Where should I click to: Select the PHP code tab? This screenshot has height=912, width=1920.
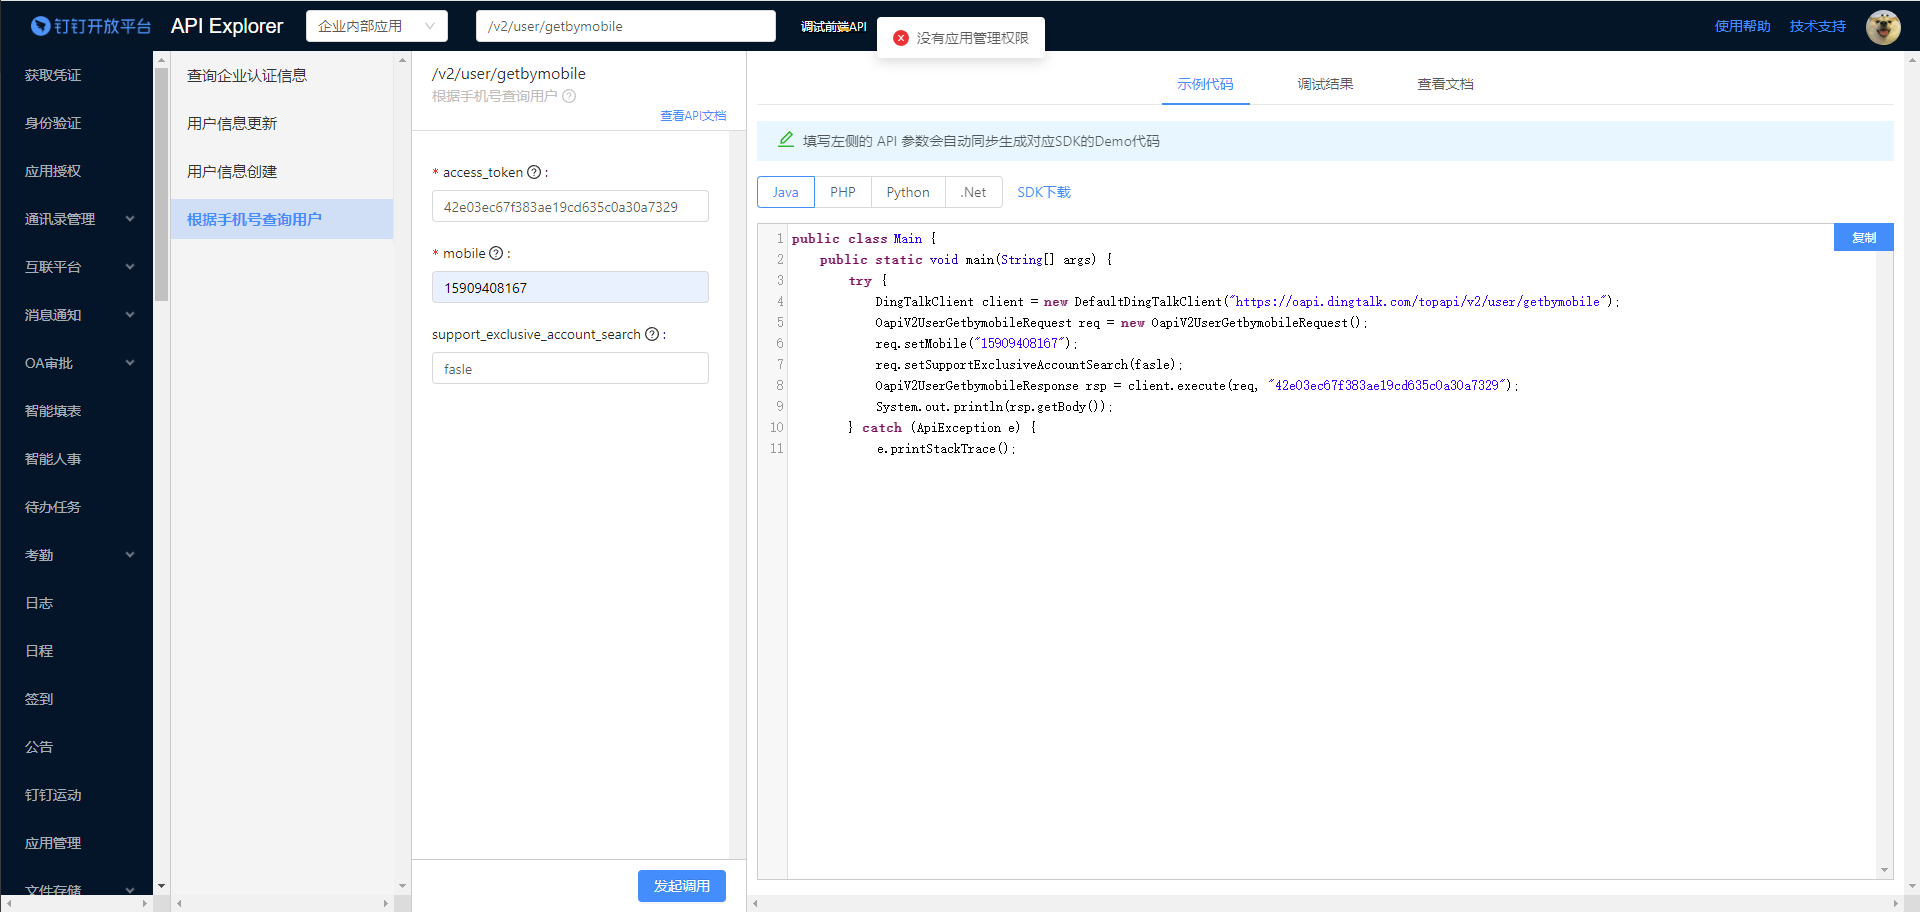click(x=843, y=192)
